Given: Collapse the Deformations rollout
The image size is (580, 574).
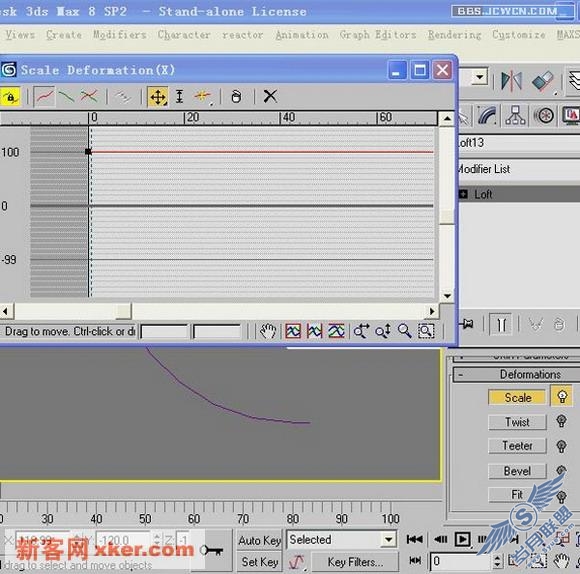Looking at the screenshot, I should point(516,375).
